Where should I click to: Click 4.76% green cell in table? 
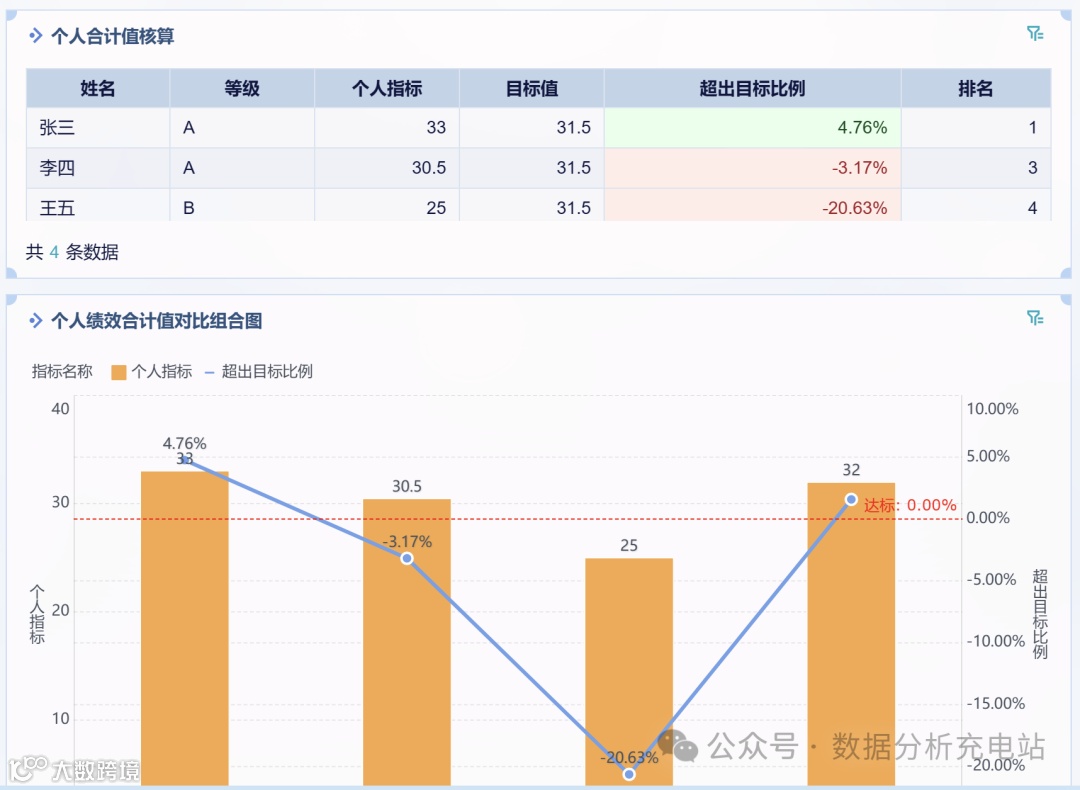(x=752, y=127)
